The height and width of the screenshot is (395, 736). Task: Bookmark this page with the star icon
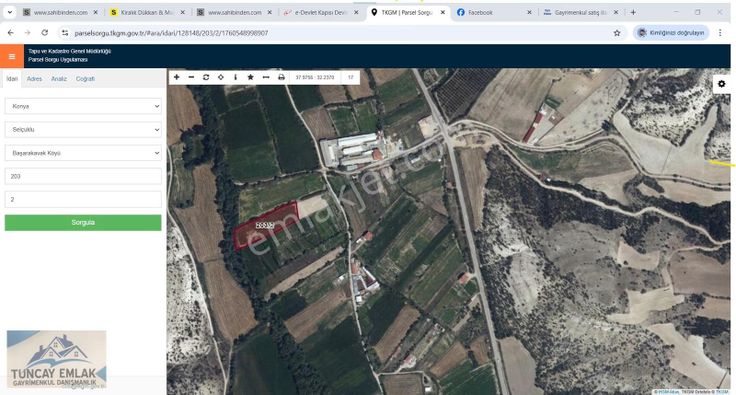pos(617,33)
